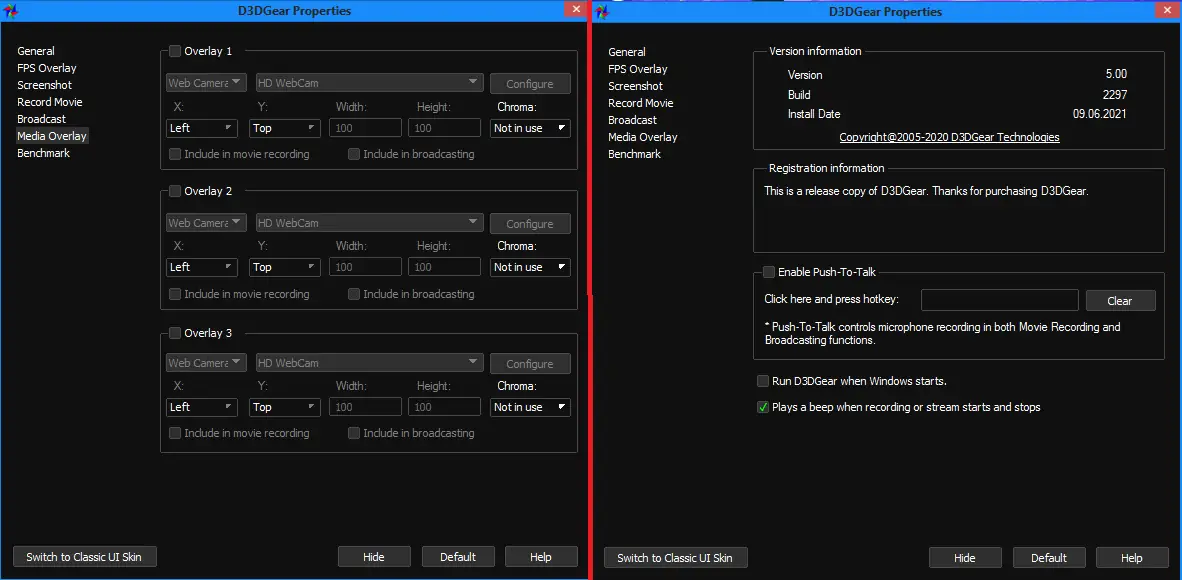Enable the Overlay 2 checkbox
Image resolution: width=1182 pixels, height=580 pixels.
pos(175,192)
